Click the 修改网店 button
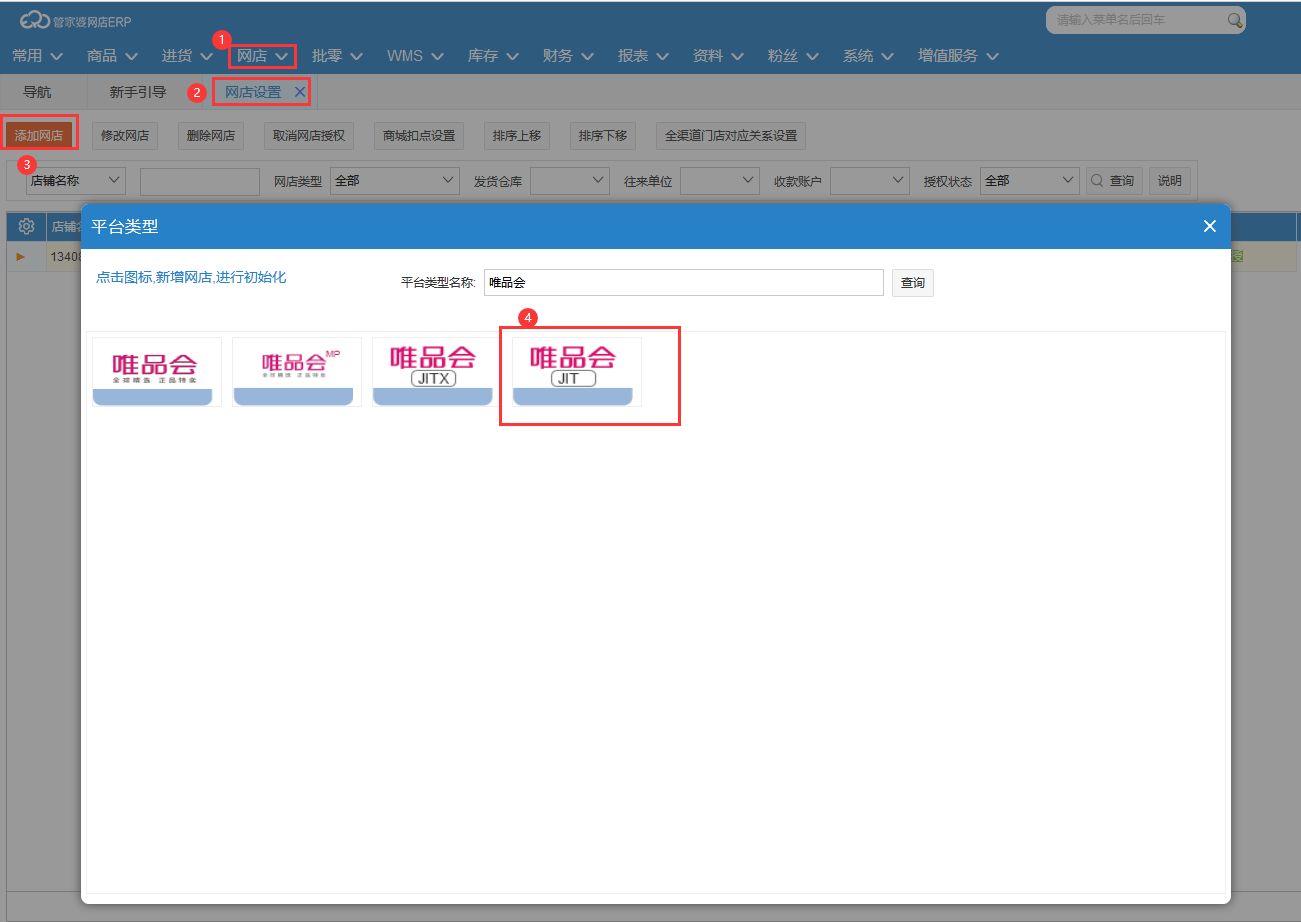 (x=125, y=136)
